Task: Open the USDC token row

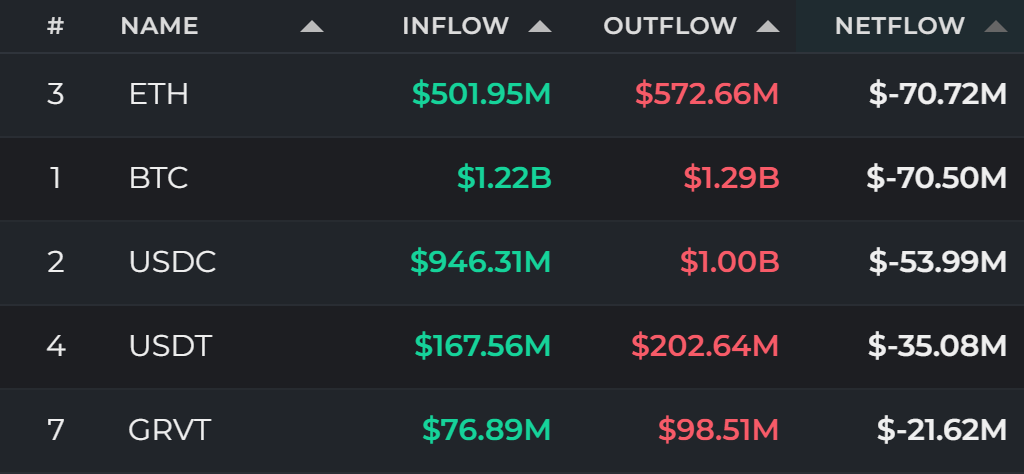Action: [512, 262]
